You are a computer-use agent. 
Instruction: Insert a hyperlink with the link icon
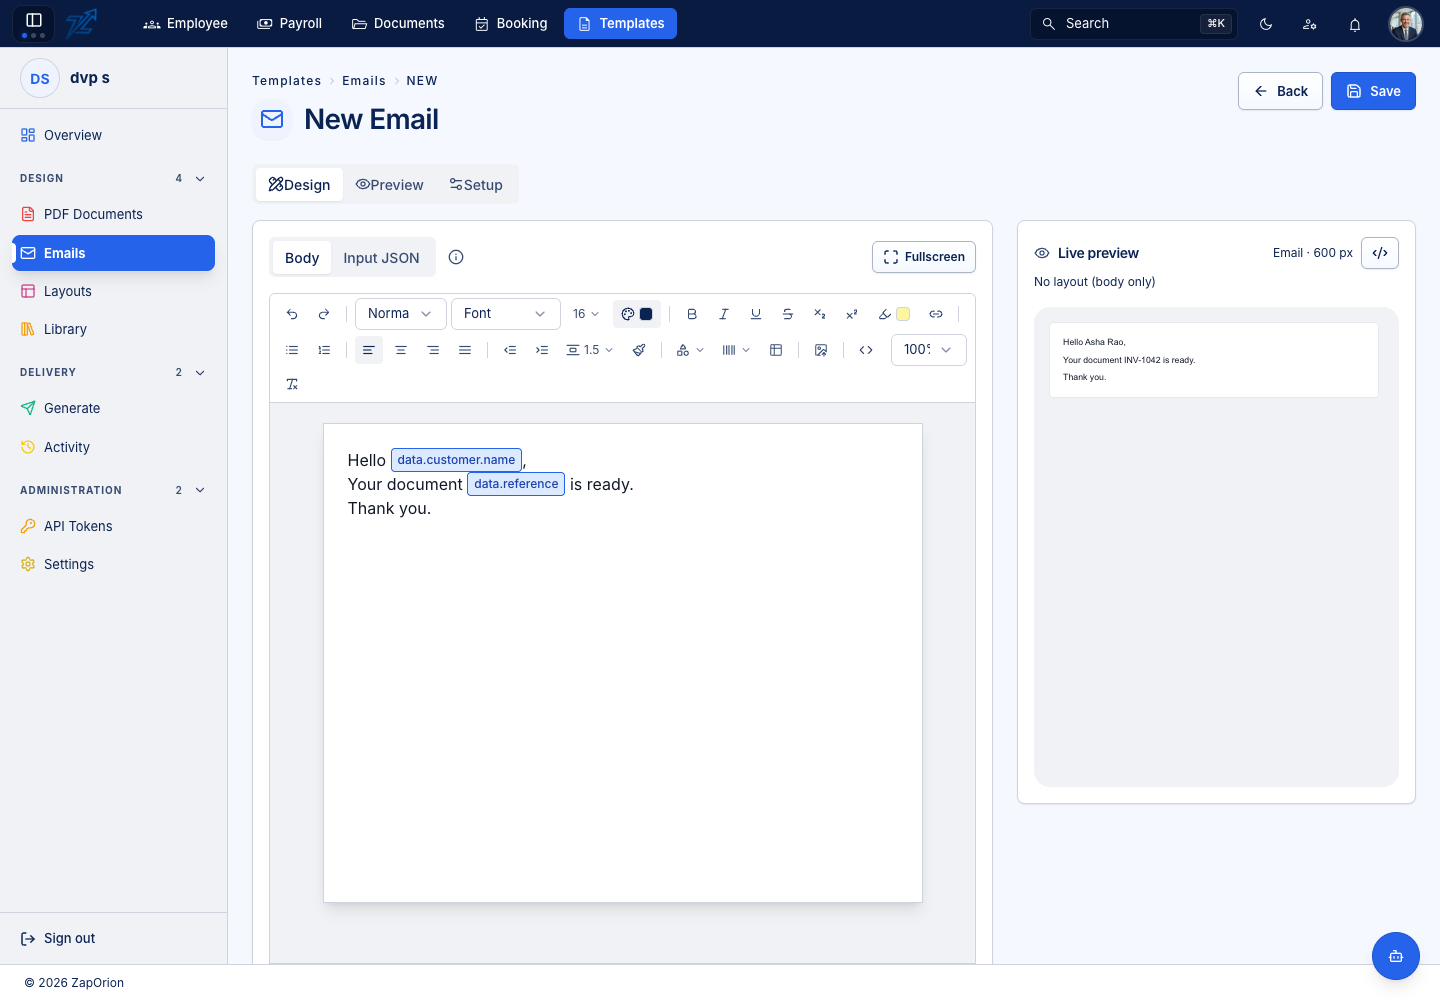pos(936,314)
